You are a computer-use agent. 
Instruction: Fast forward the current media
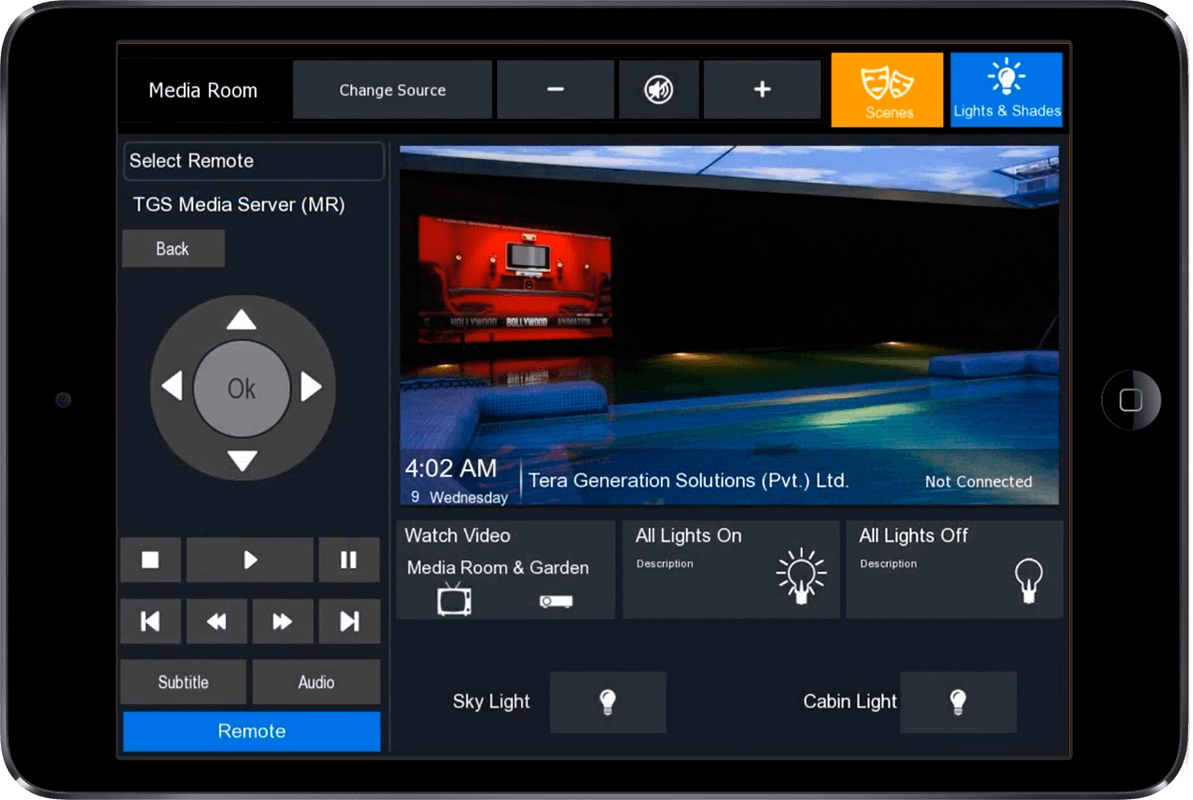pos(282,622)
